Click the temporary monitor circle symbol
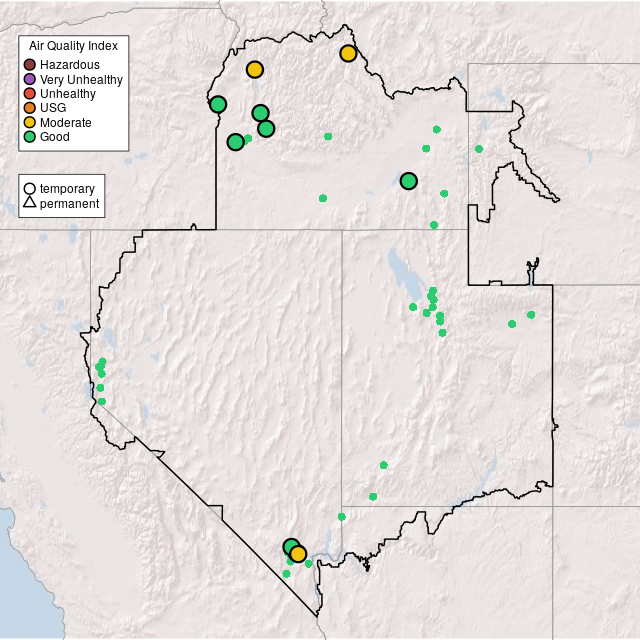Image resolution: width=640 pixels, height=640 pixels. point(30,188)
